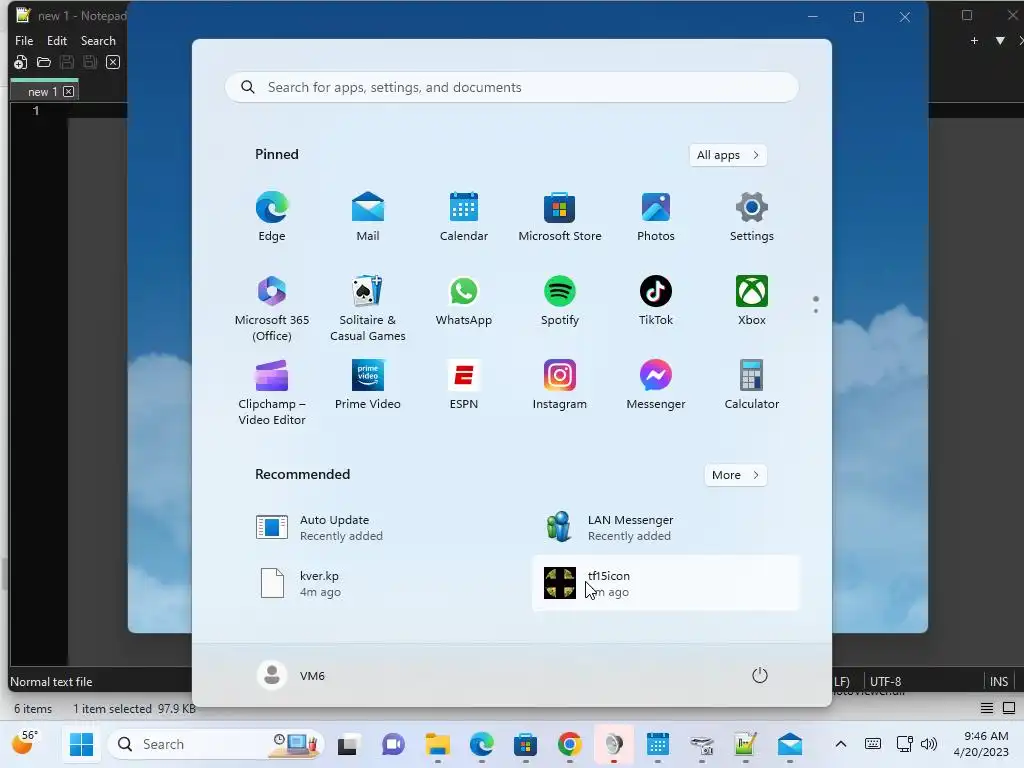Show hidden system tray icons chevron

point(841,744)
